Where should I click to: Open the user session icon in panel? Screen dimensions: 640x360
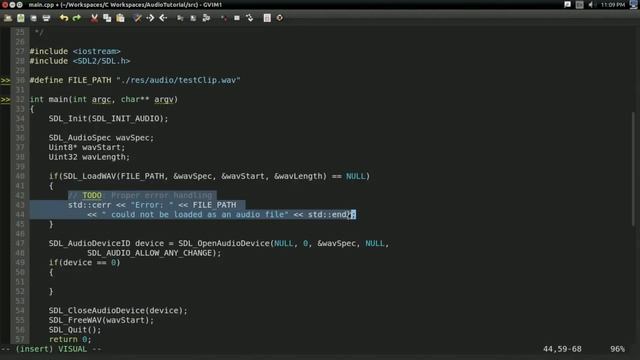point(634,4)
